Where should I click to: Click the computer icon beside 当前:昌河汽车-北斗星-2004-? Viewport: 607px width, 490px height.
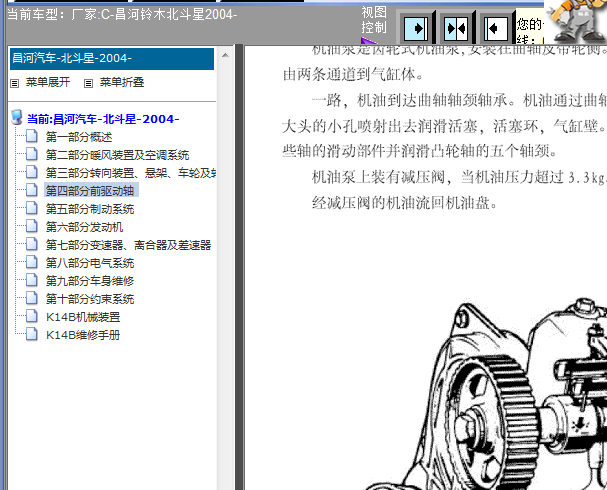click(17, 117)
